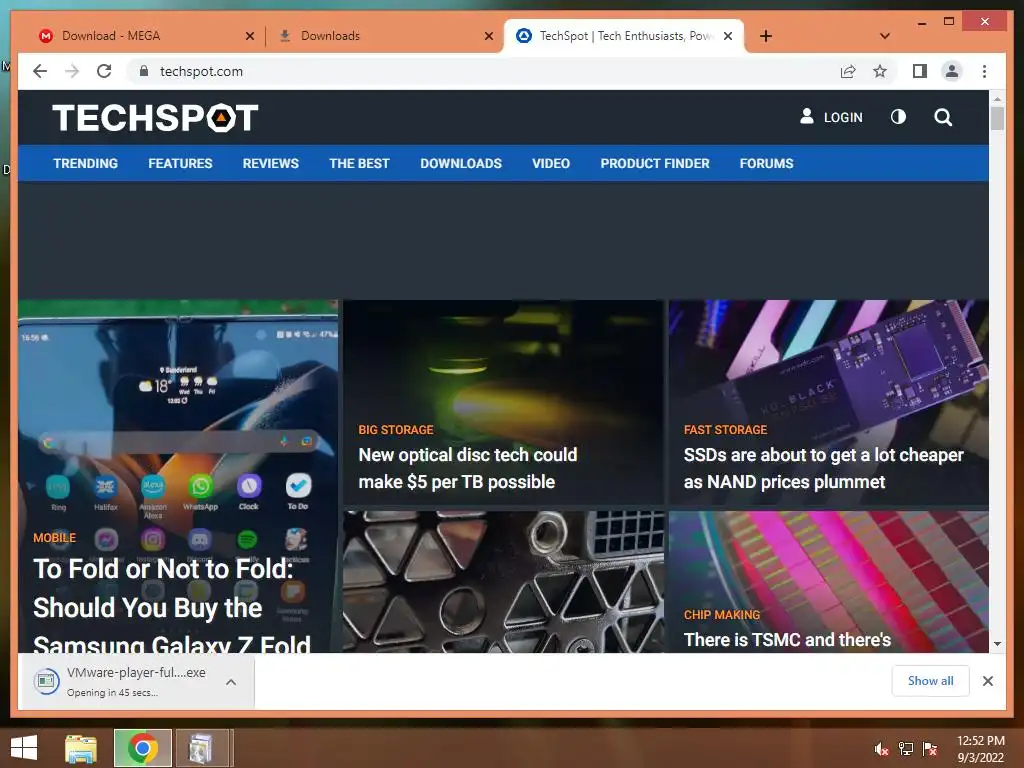The height and width of the screenshot is (768, 1024).
Task: Open File Explorer from taskbar
Action: pos(81,748)
